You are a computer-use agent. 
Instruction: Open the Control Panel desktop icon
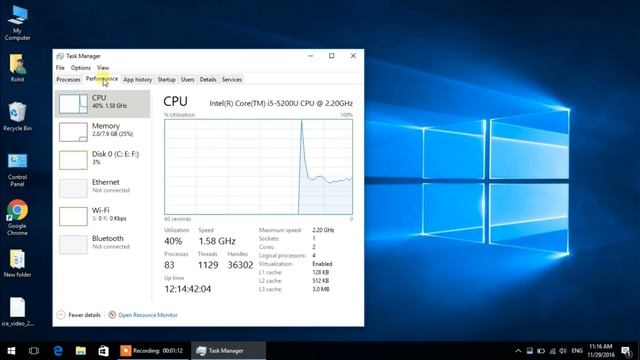pos(17,170)
